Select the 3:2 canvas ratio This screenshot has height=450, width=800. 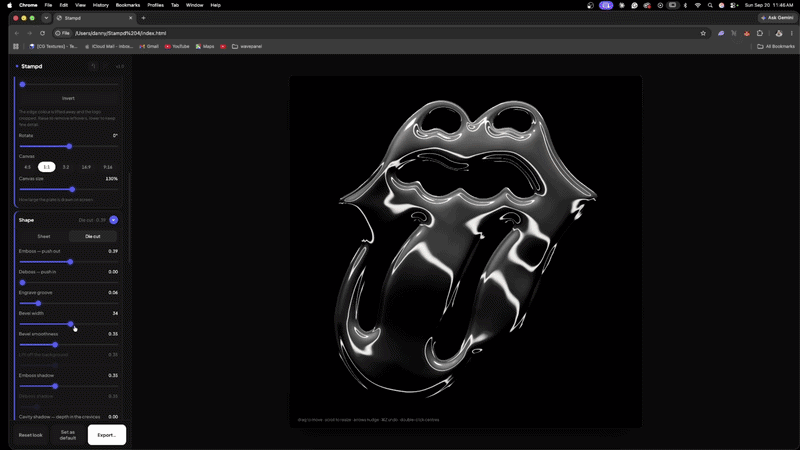click(66, 167)
